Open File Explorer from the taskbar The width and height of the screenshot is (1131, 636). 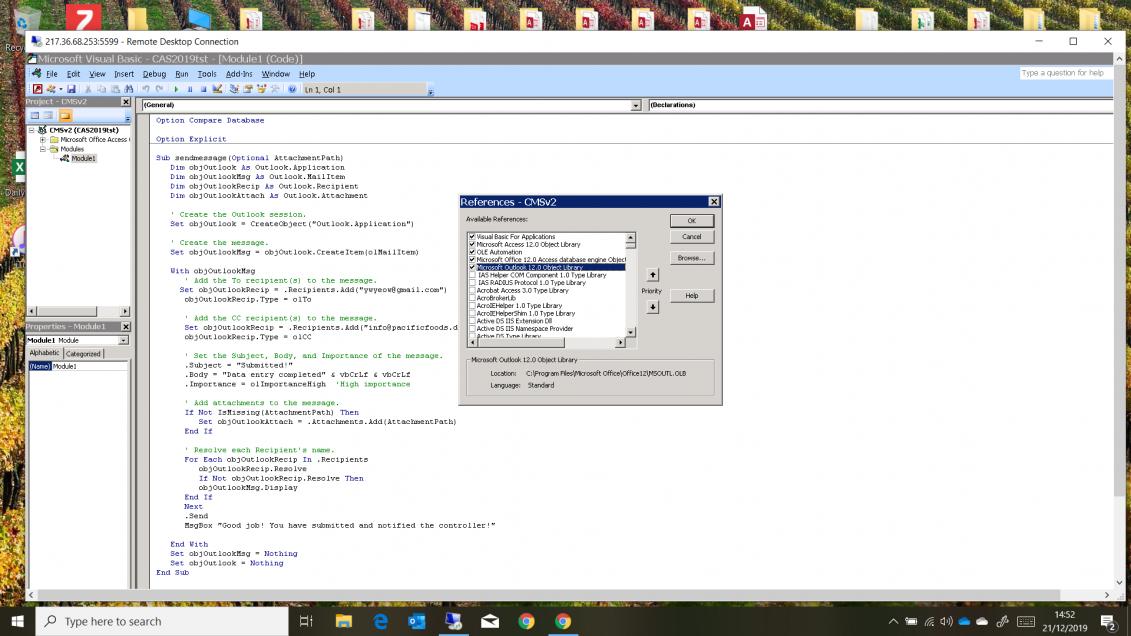(x=343, y=621)
